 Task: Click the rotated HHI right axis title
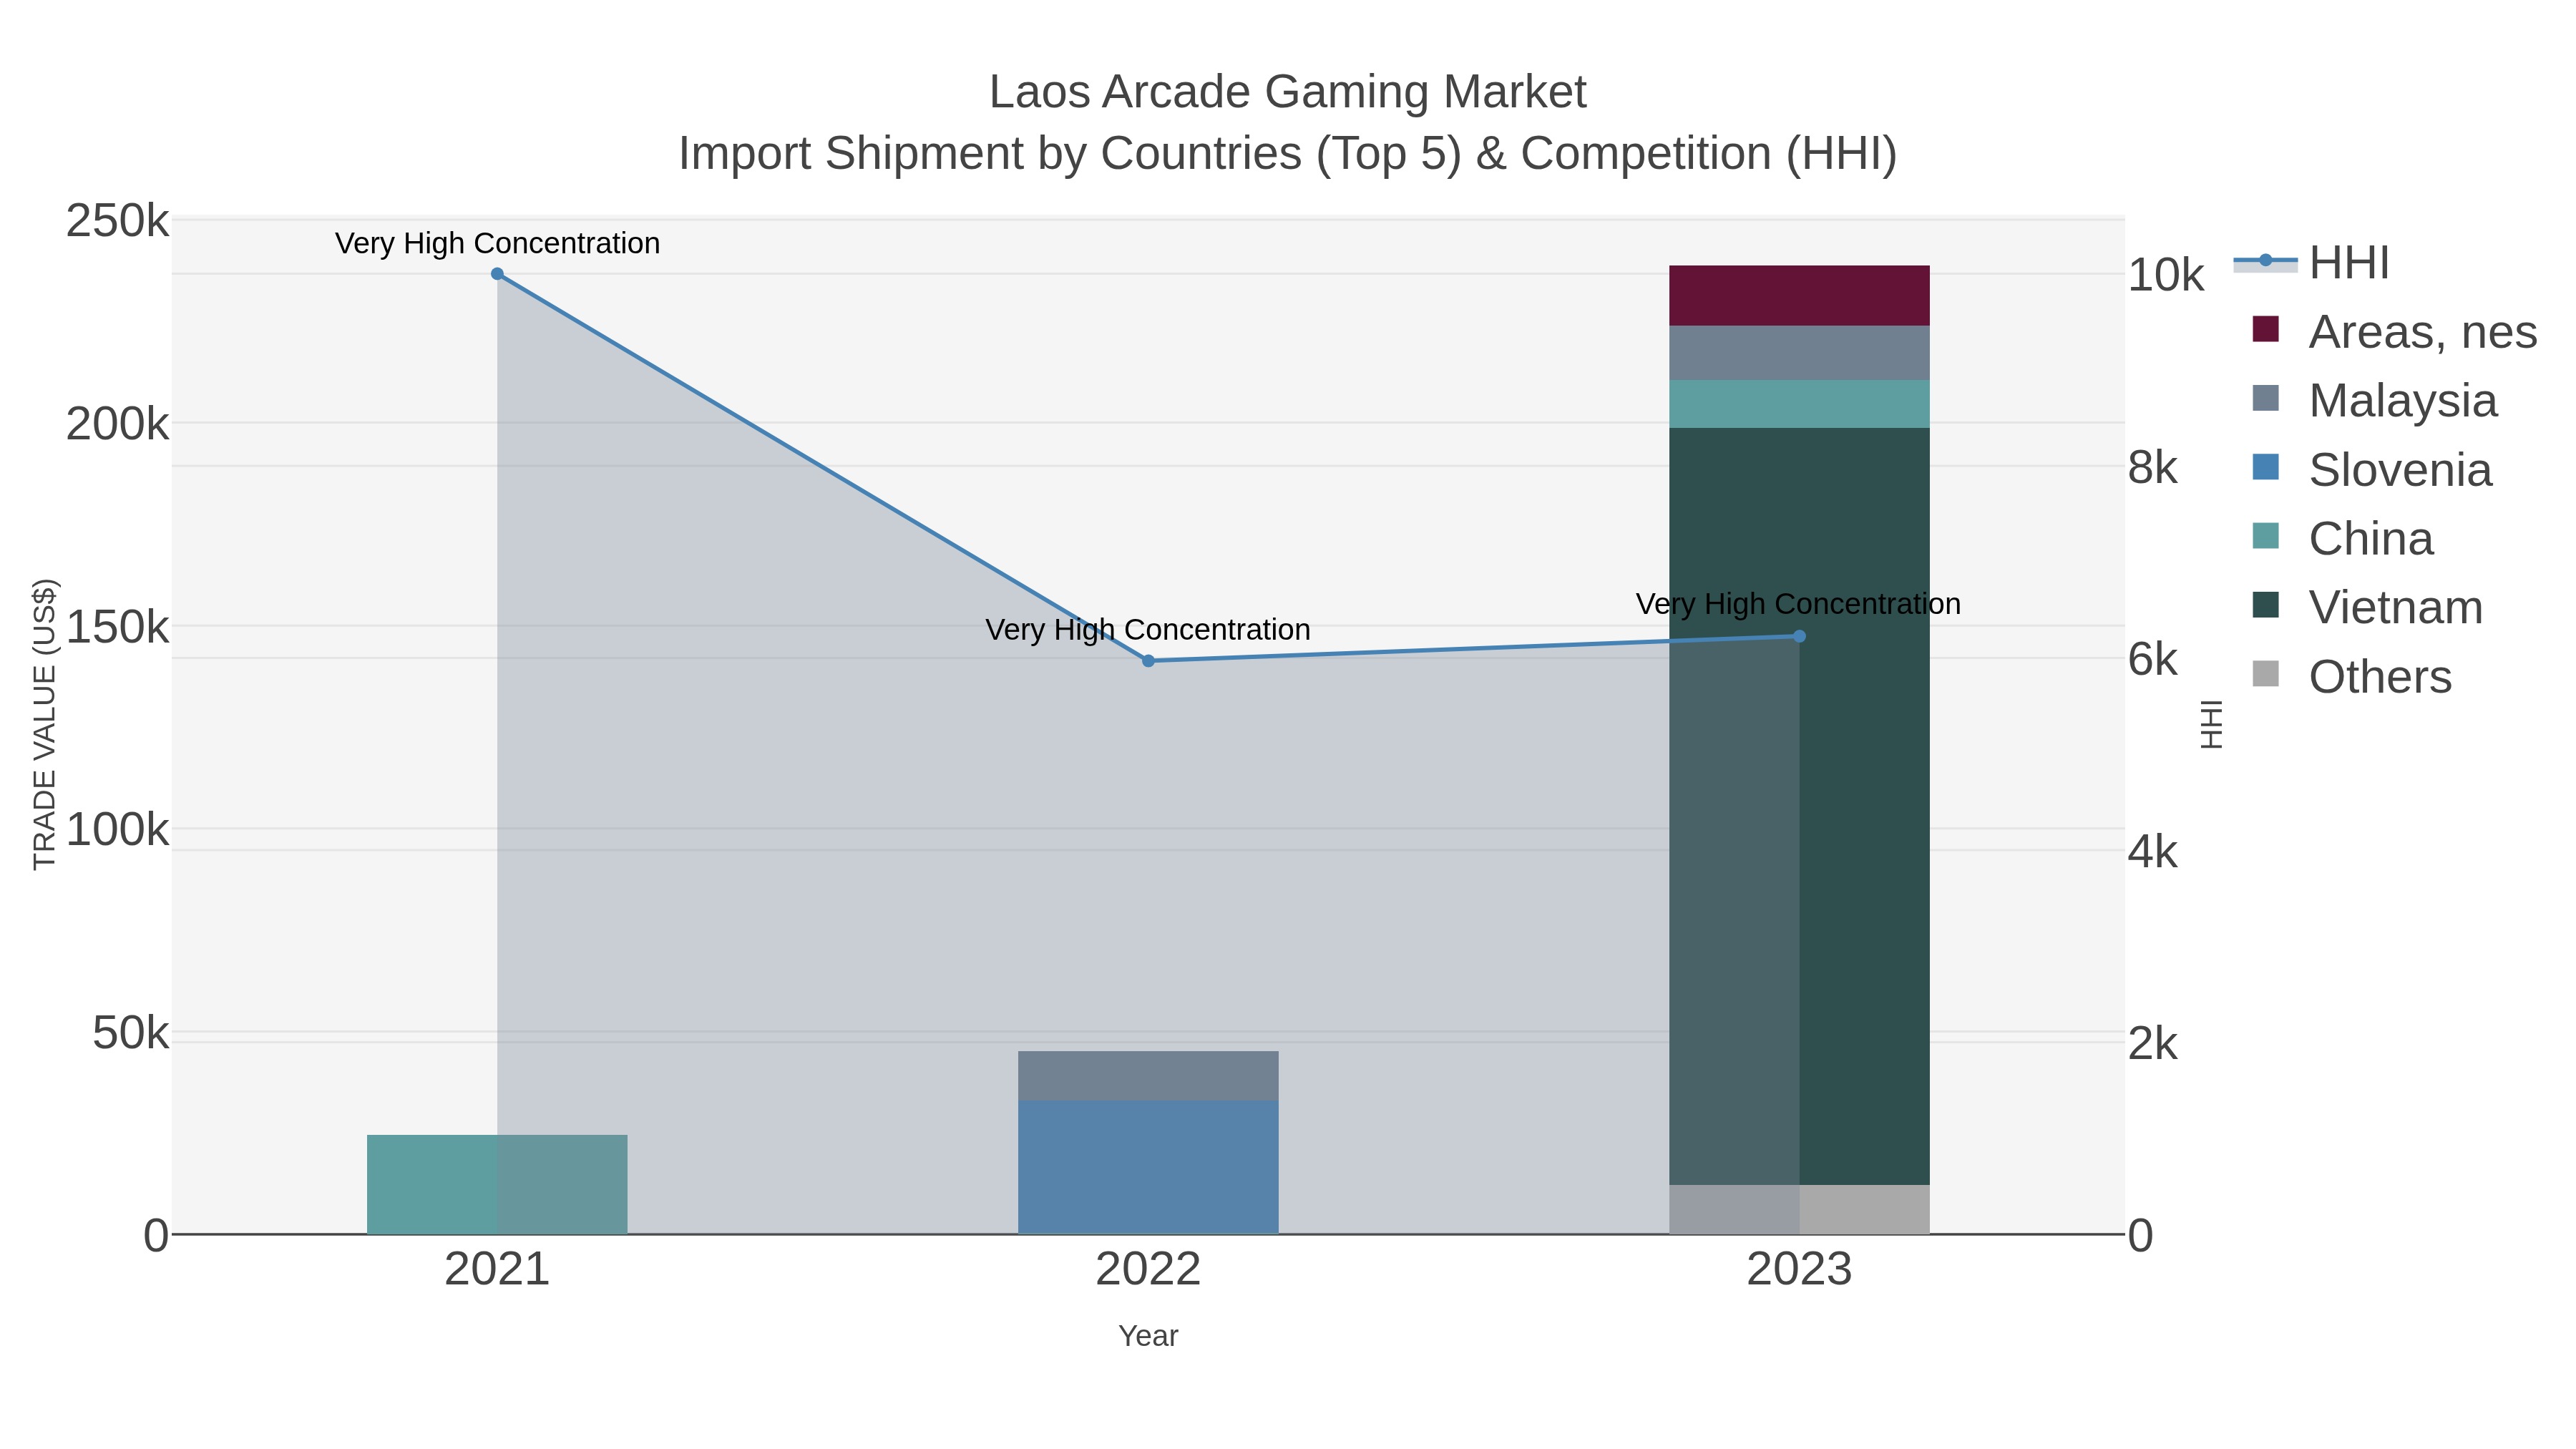point(2211,725)
